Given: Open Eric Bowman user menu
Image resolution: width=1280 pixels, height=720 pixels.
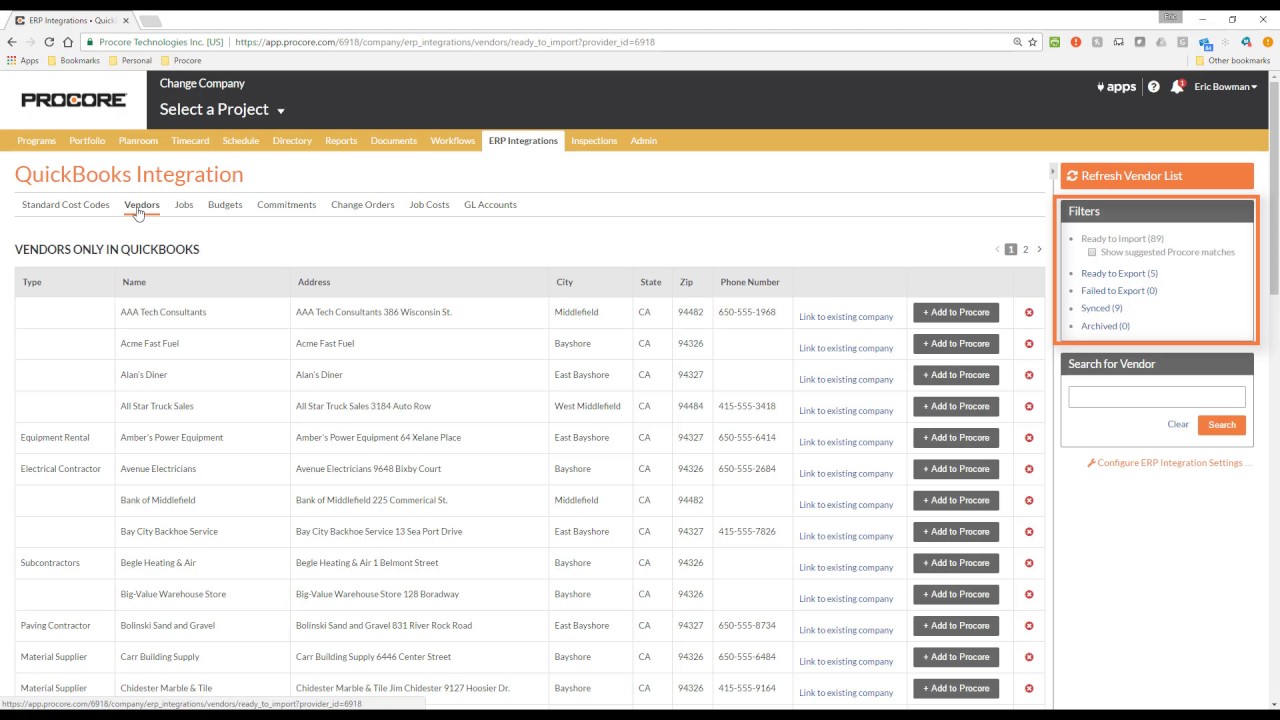Looking at the screenshot, I should [1225, 87].
